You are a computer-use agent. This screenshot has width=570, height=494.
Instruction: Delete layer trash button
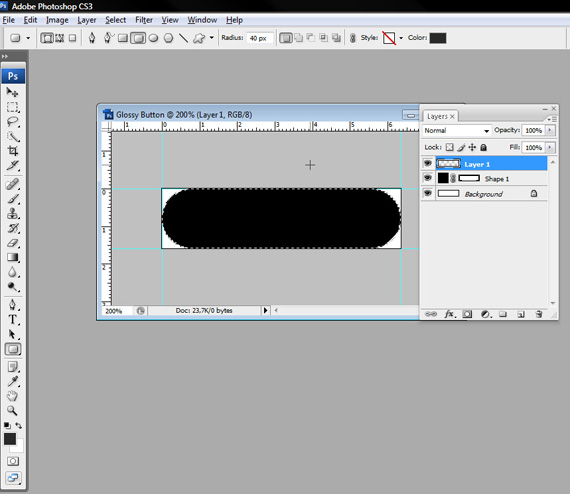(x=539, y=314)
